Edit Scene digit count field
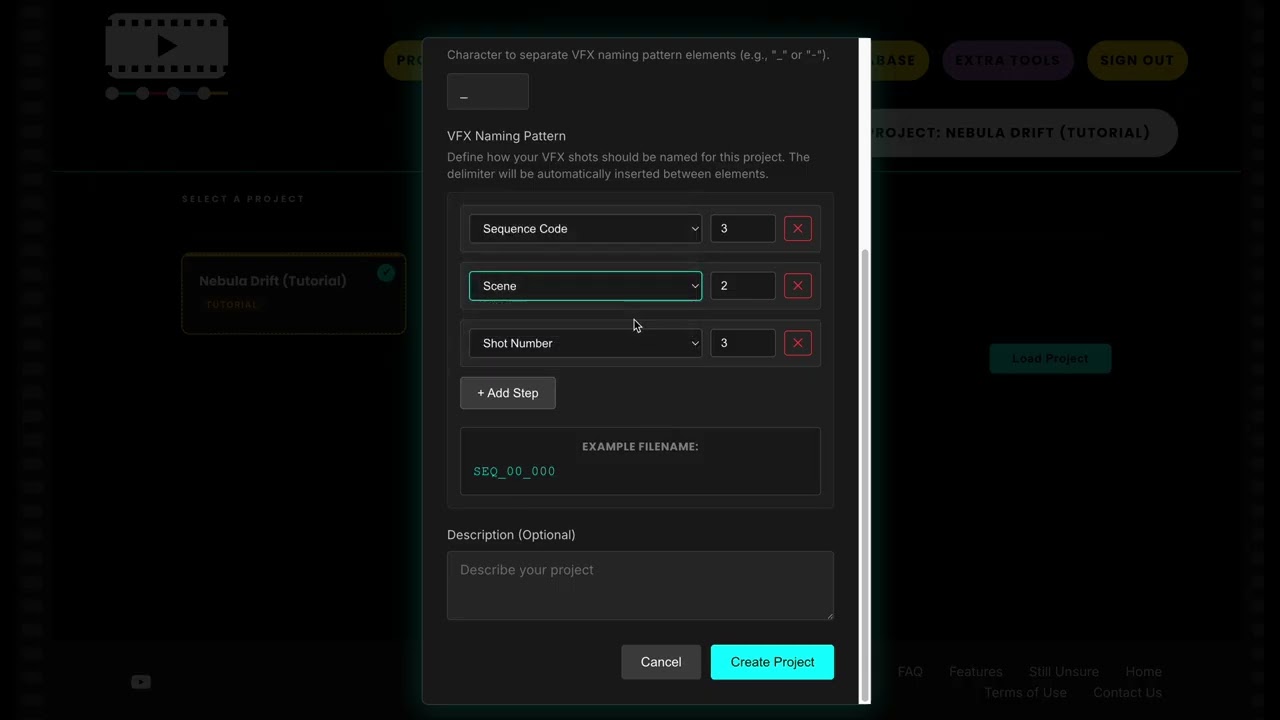The image size is (1280, 720). (x=743, y=286)
